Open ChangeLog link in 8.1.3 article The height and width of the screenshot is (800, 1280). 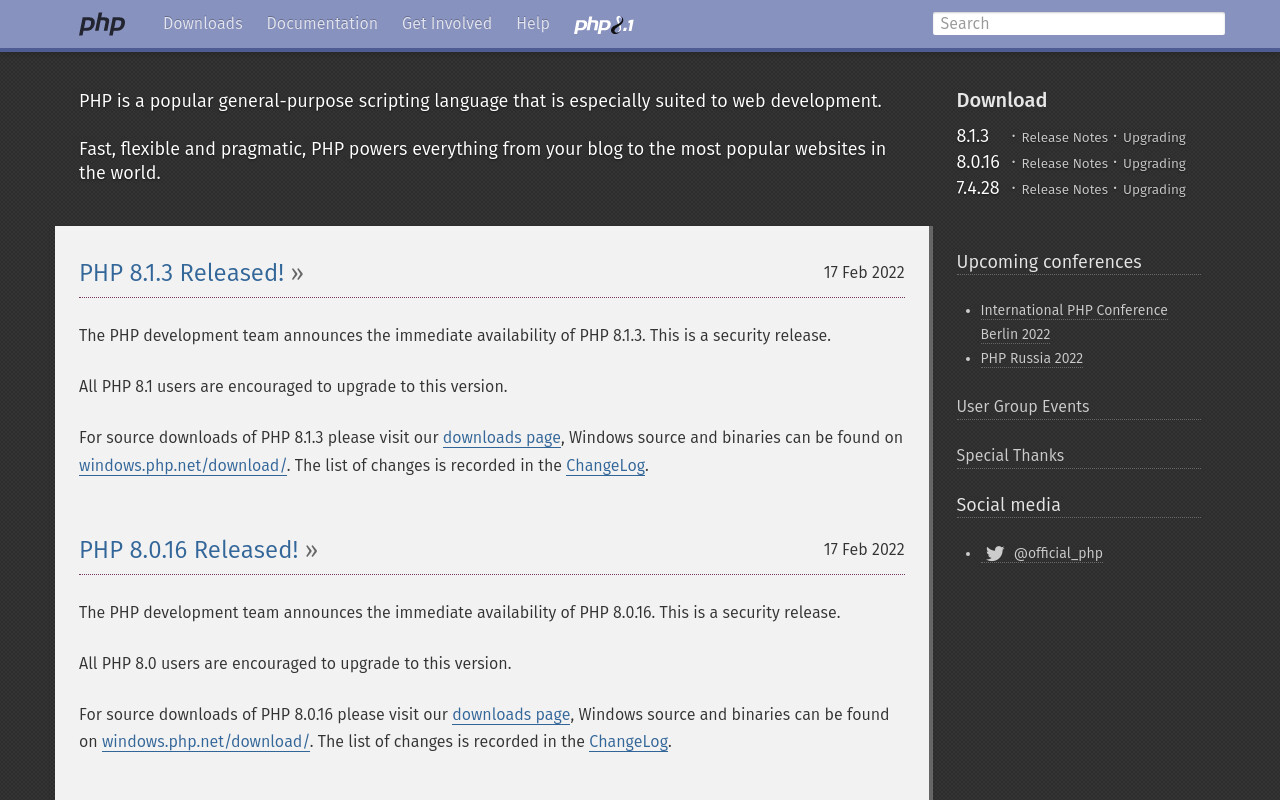[605, 466]
